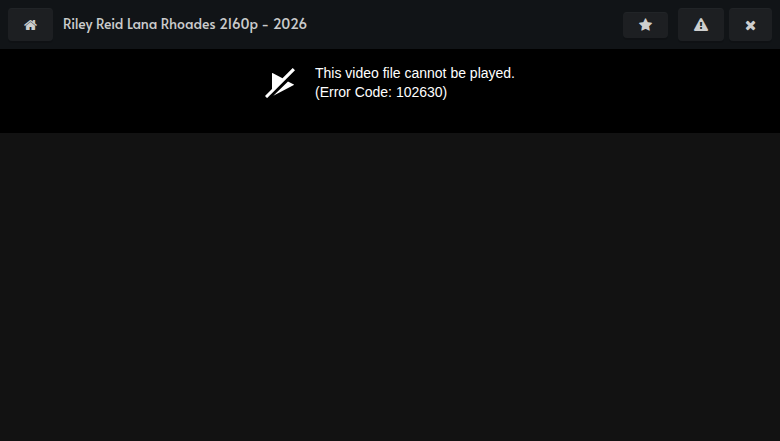The image size is (780, 441).
Task: Click the word "Riley" starting the title
Action: pyautogui.click(x=78, y=24)
